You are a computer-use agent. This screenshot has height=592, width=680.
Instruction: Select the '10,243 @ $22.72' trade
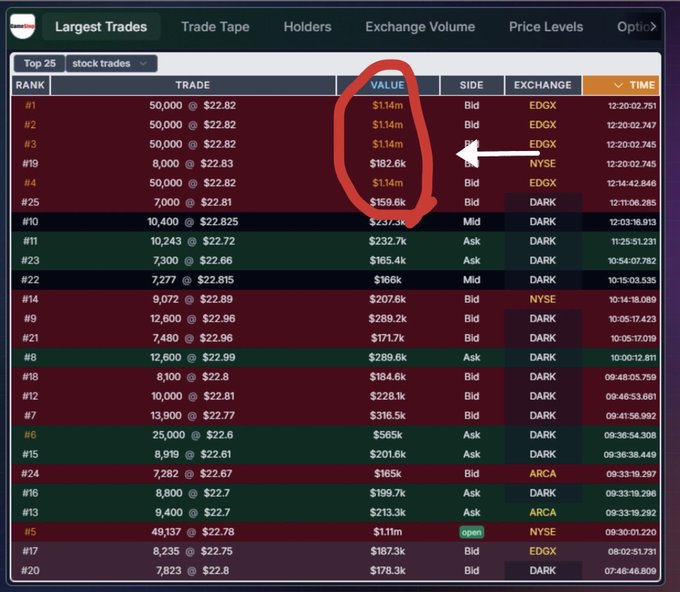point(193,241)
